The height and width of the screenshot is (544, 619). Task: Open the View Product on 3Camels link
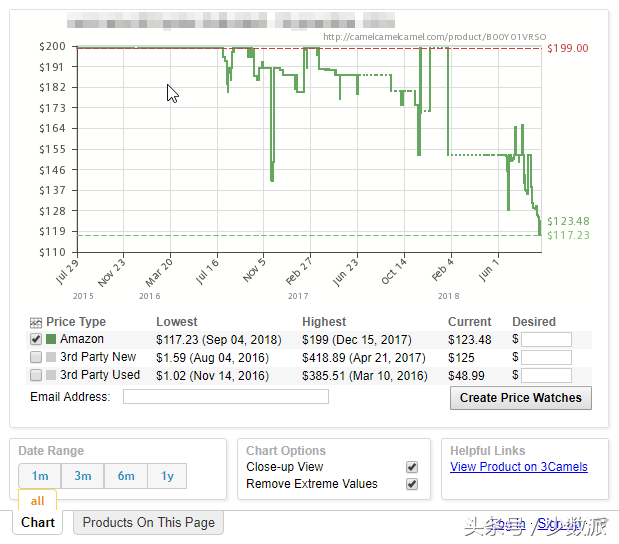pyautogui.click(x=519, y=467)
